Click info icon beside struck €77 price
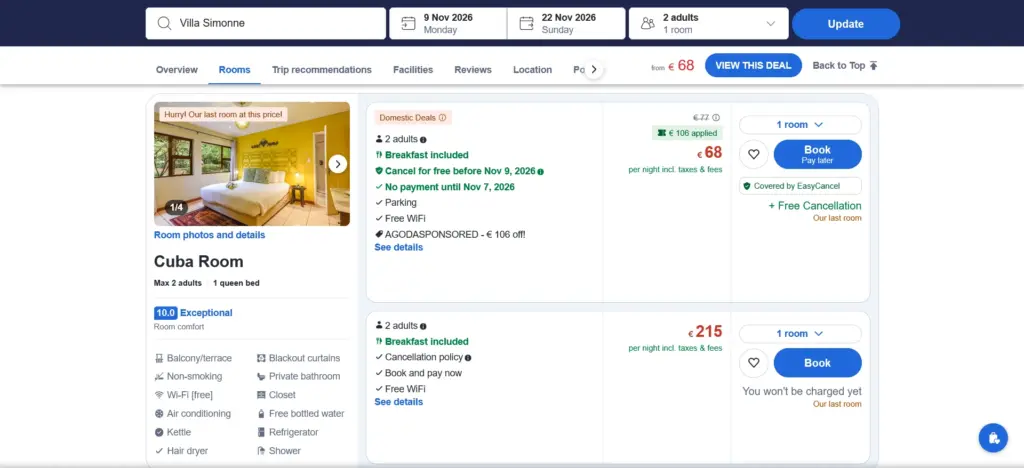The height and width of the screenshot is (468, 1024). [716, 117]
